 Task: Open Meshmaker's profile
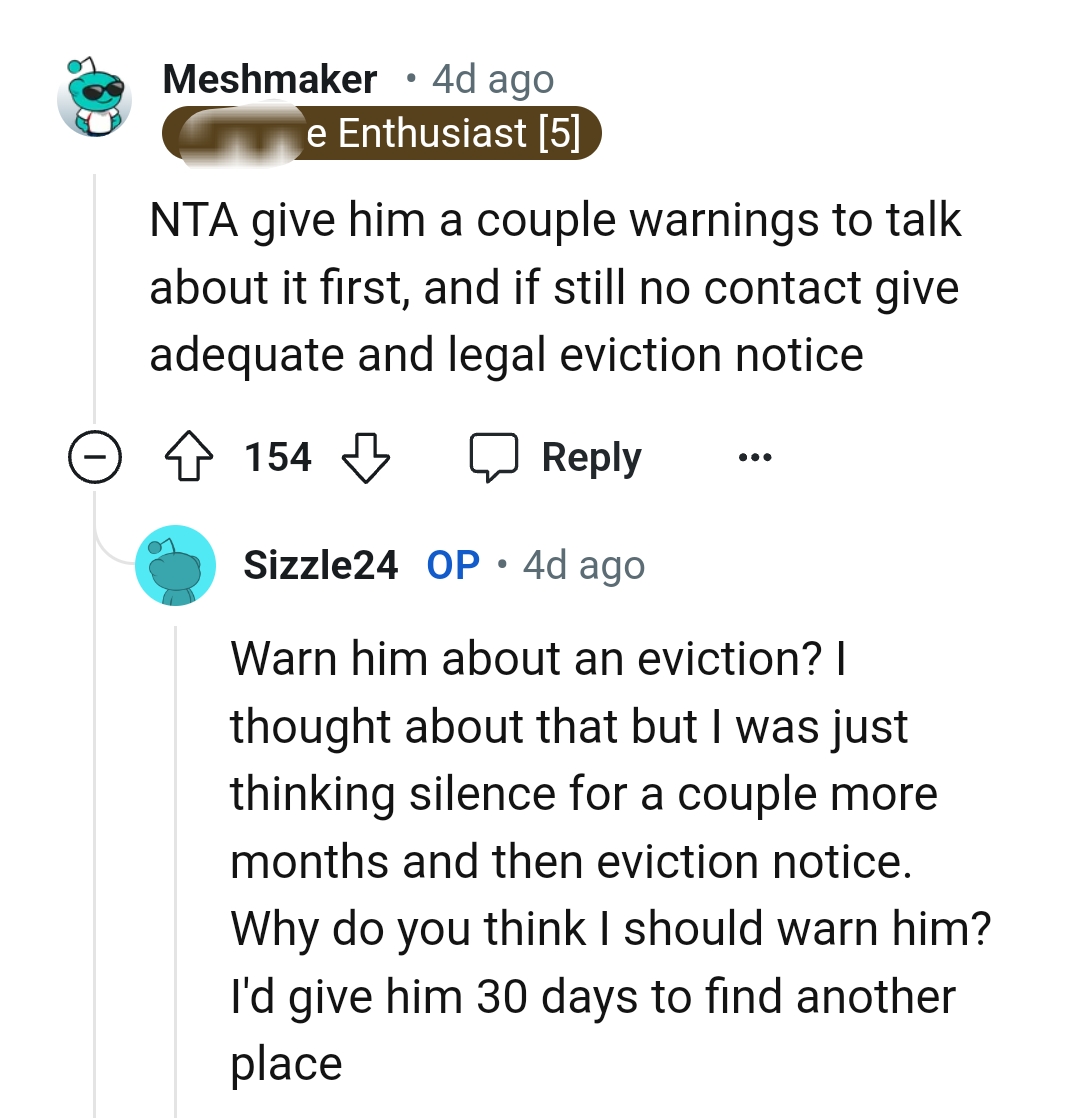tap(270, 78)
